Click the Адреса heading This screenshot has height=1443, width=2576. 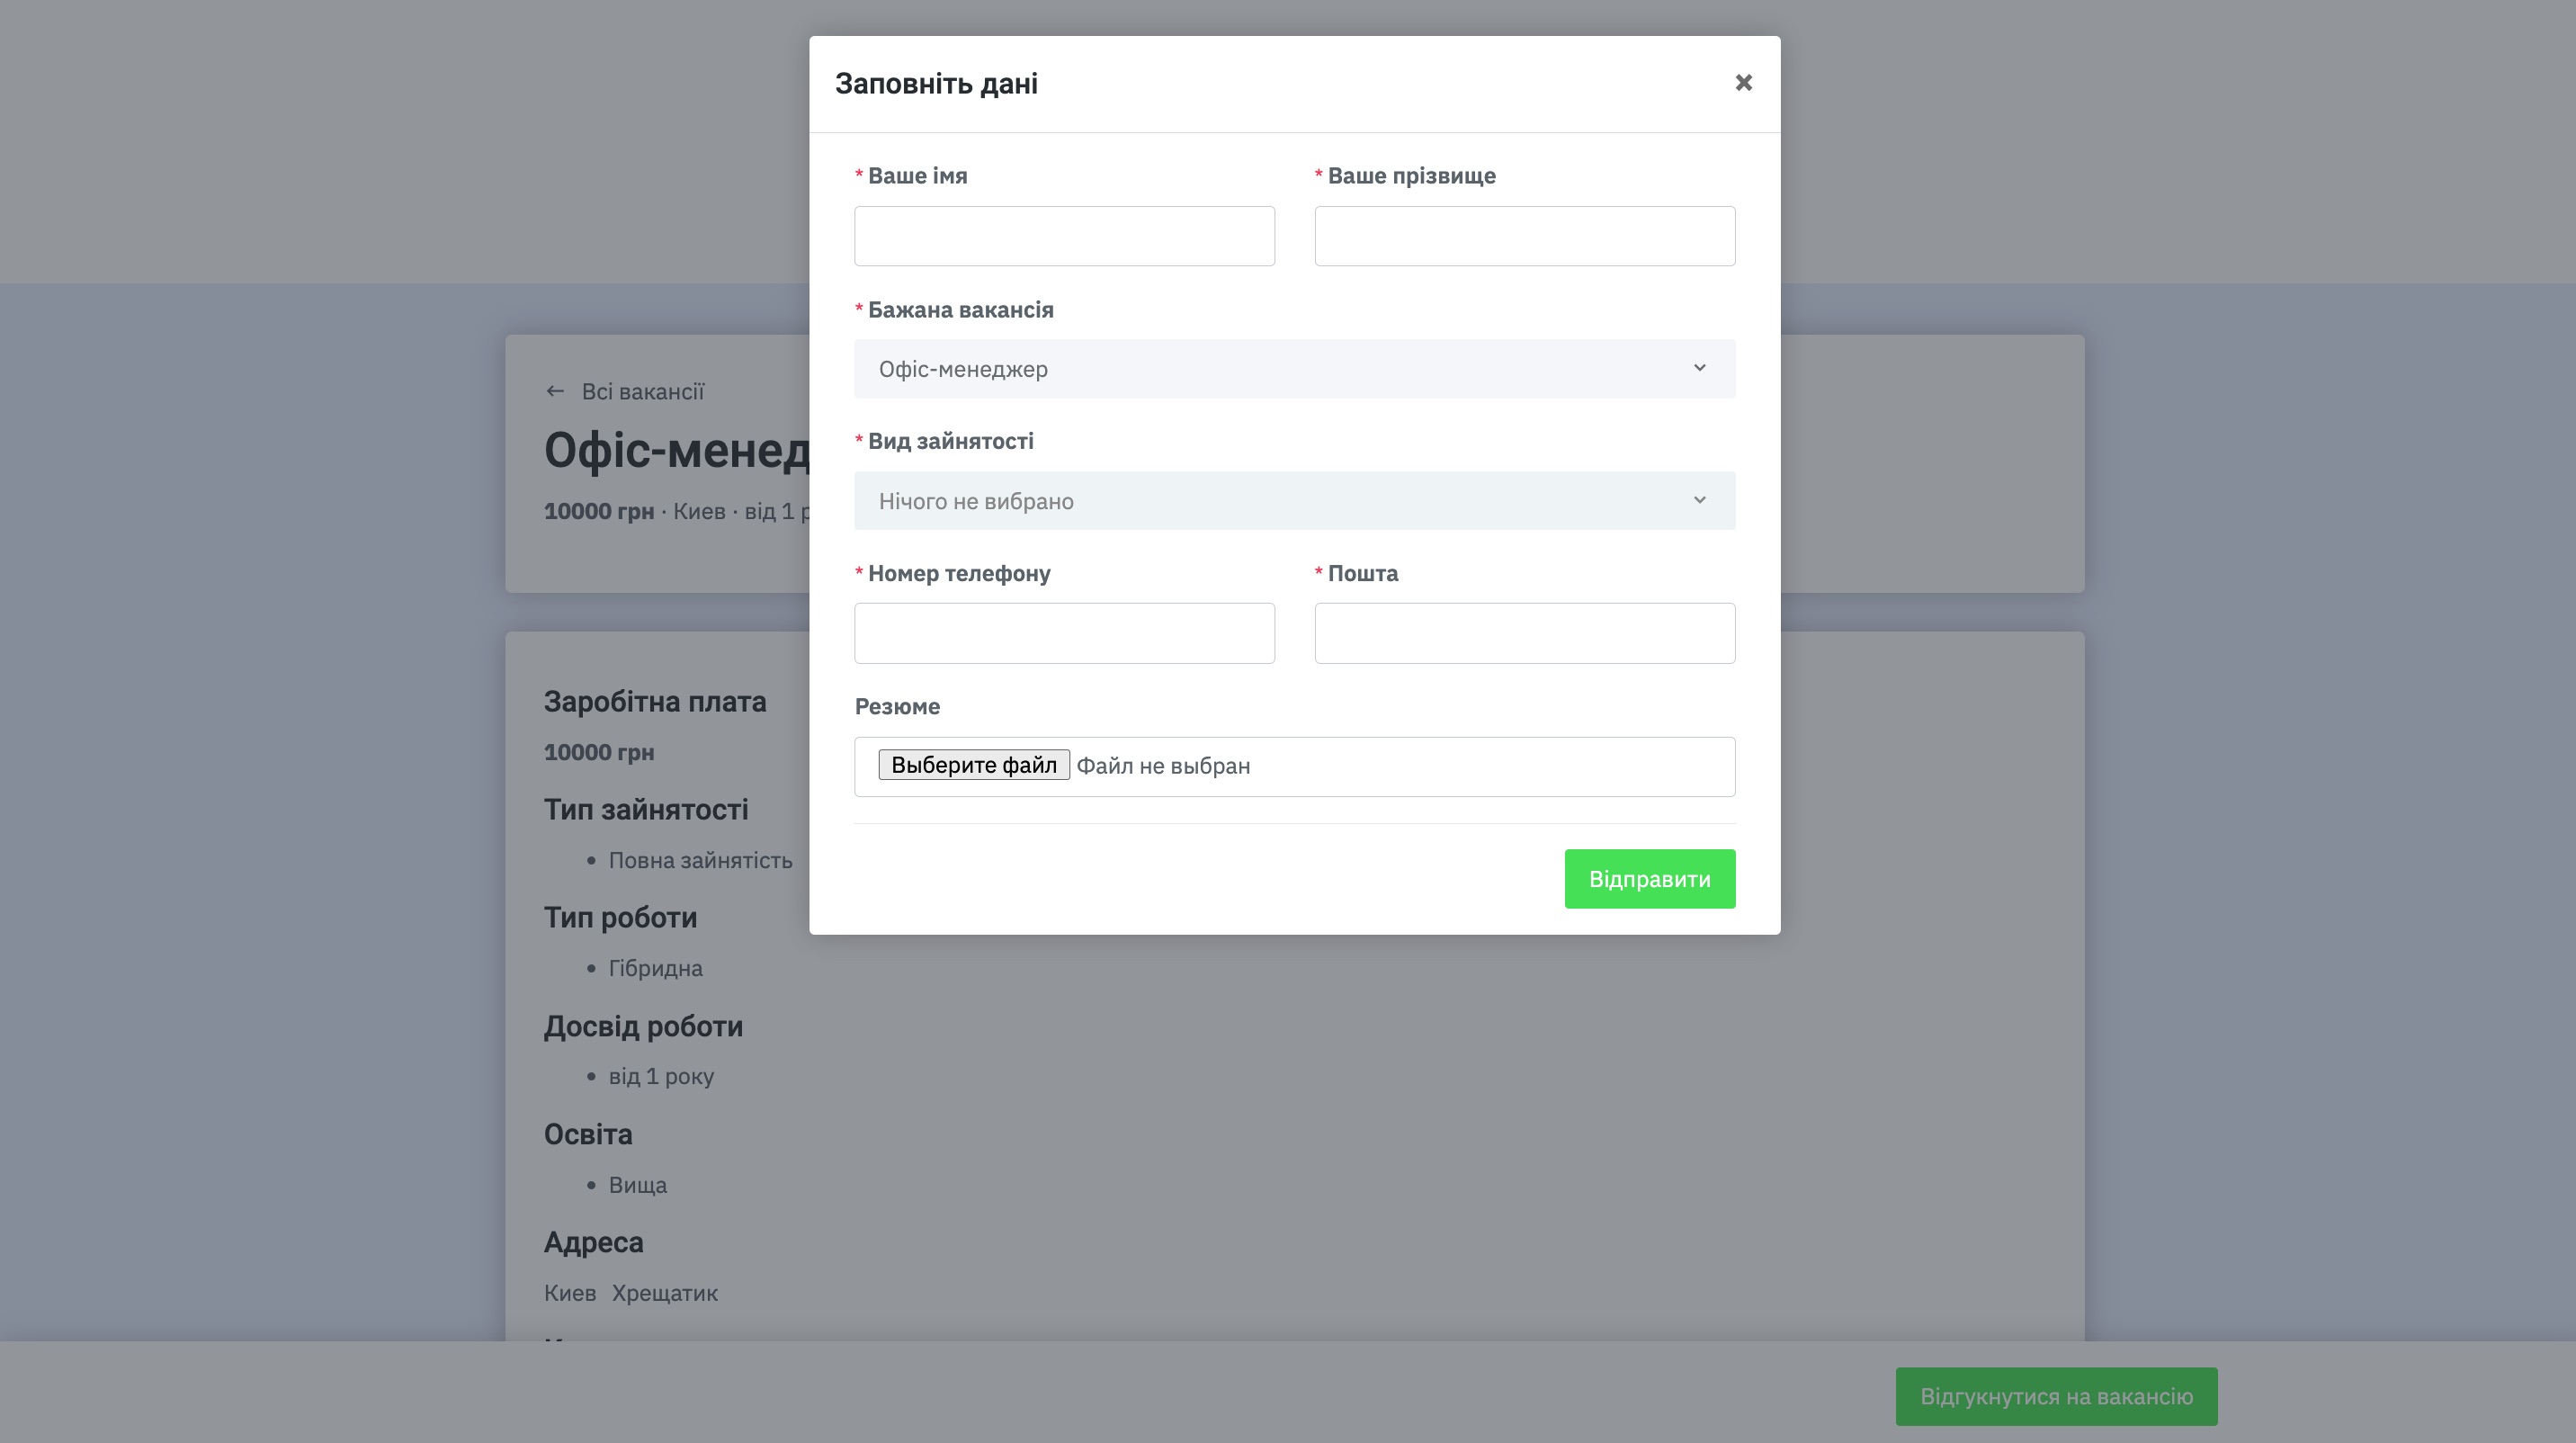pyautogui.click(x=593, y=1243)
